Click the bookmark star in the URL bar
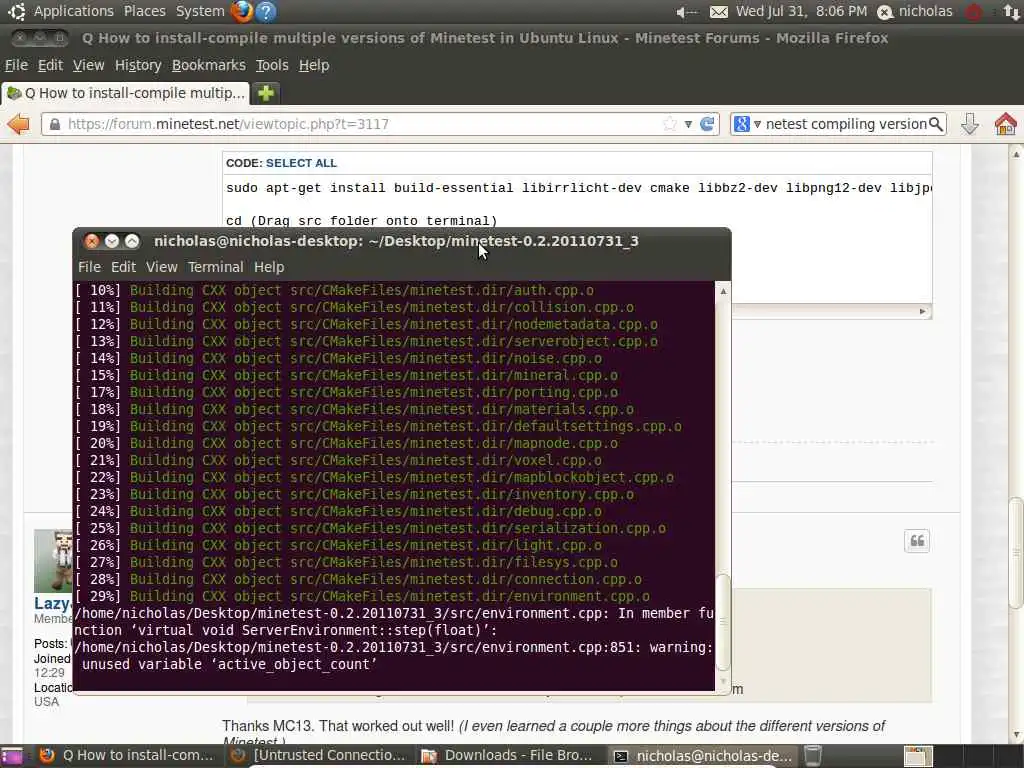Screen dimensions: 1024x768 click(x=669, y=123)
